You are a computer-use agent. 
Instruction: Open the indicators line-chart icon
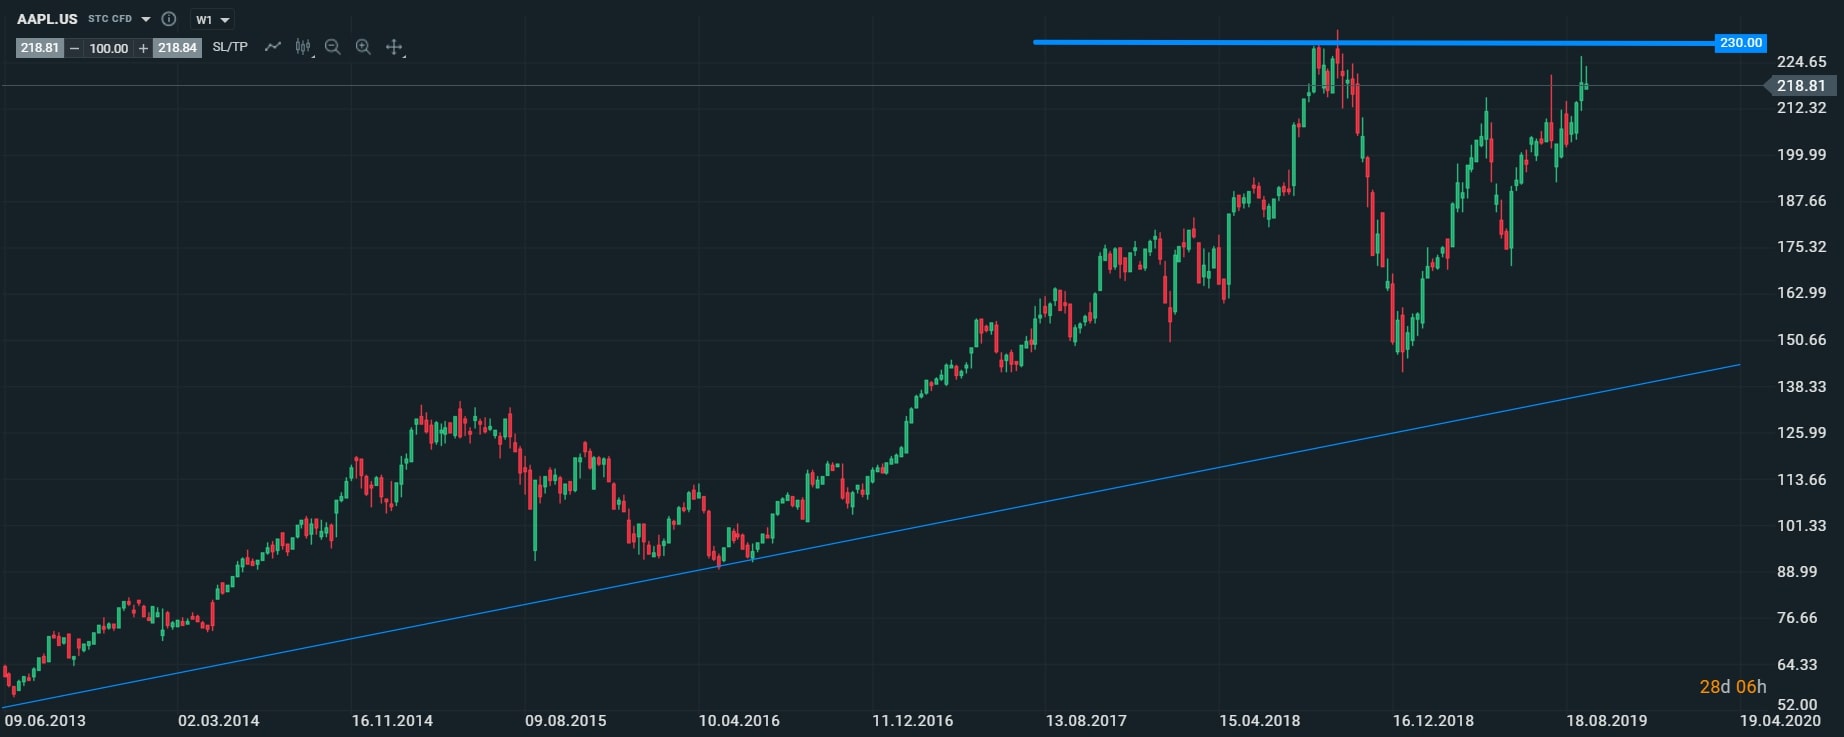click(x=272, y=47)
